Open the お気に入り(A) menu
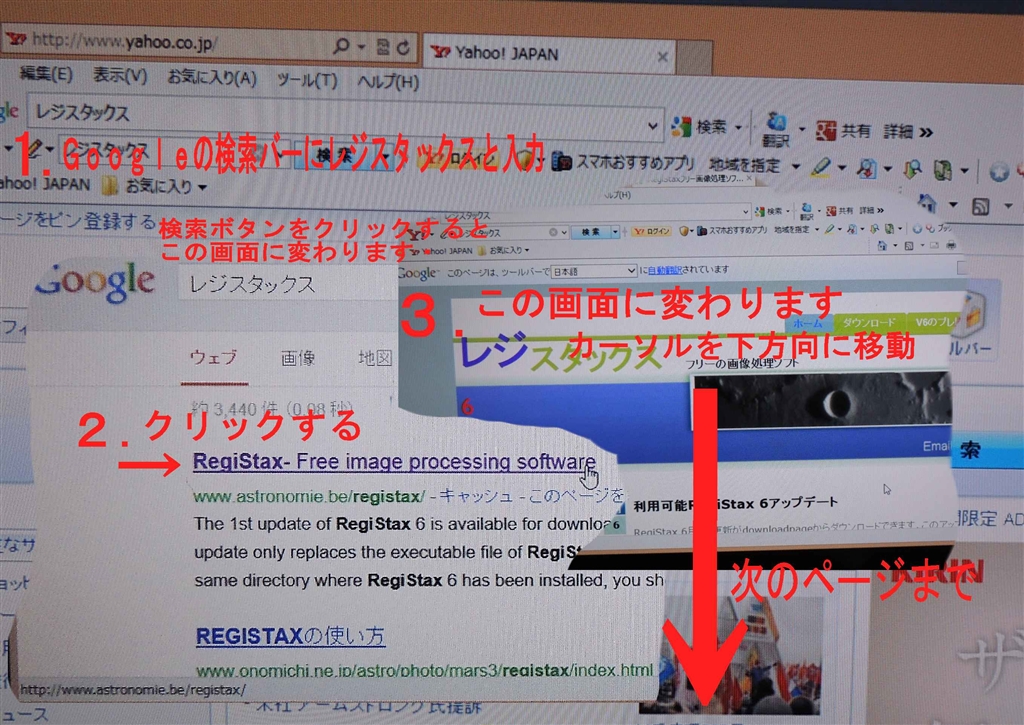The width and height of the screenshot is (1024, 725). pos(212,78)
